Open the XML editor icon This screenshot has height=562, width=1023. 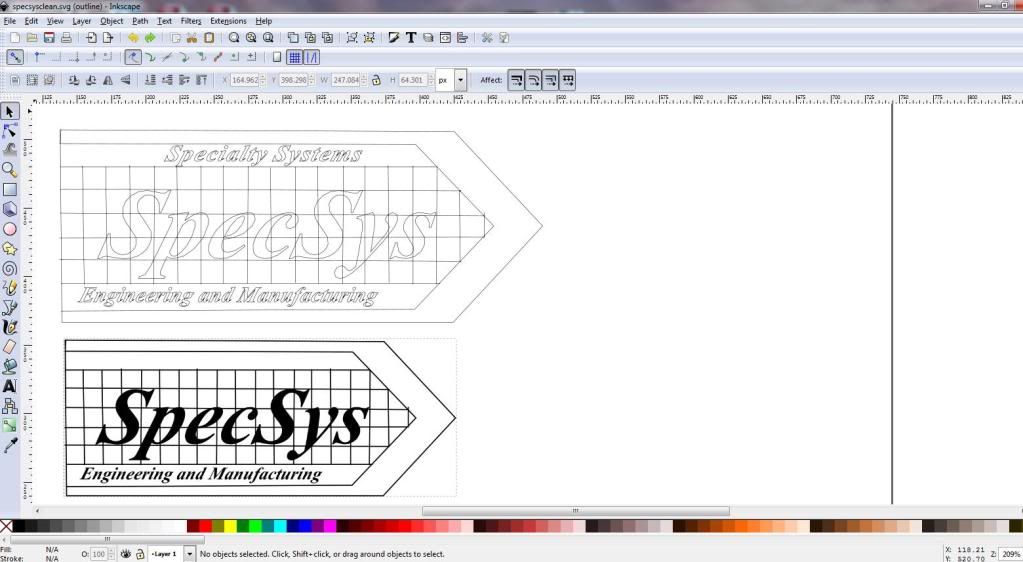click(x=445, y=38)
